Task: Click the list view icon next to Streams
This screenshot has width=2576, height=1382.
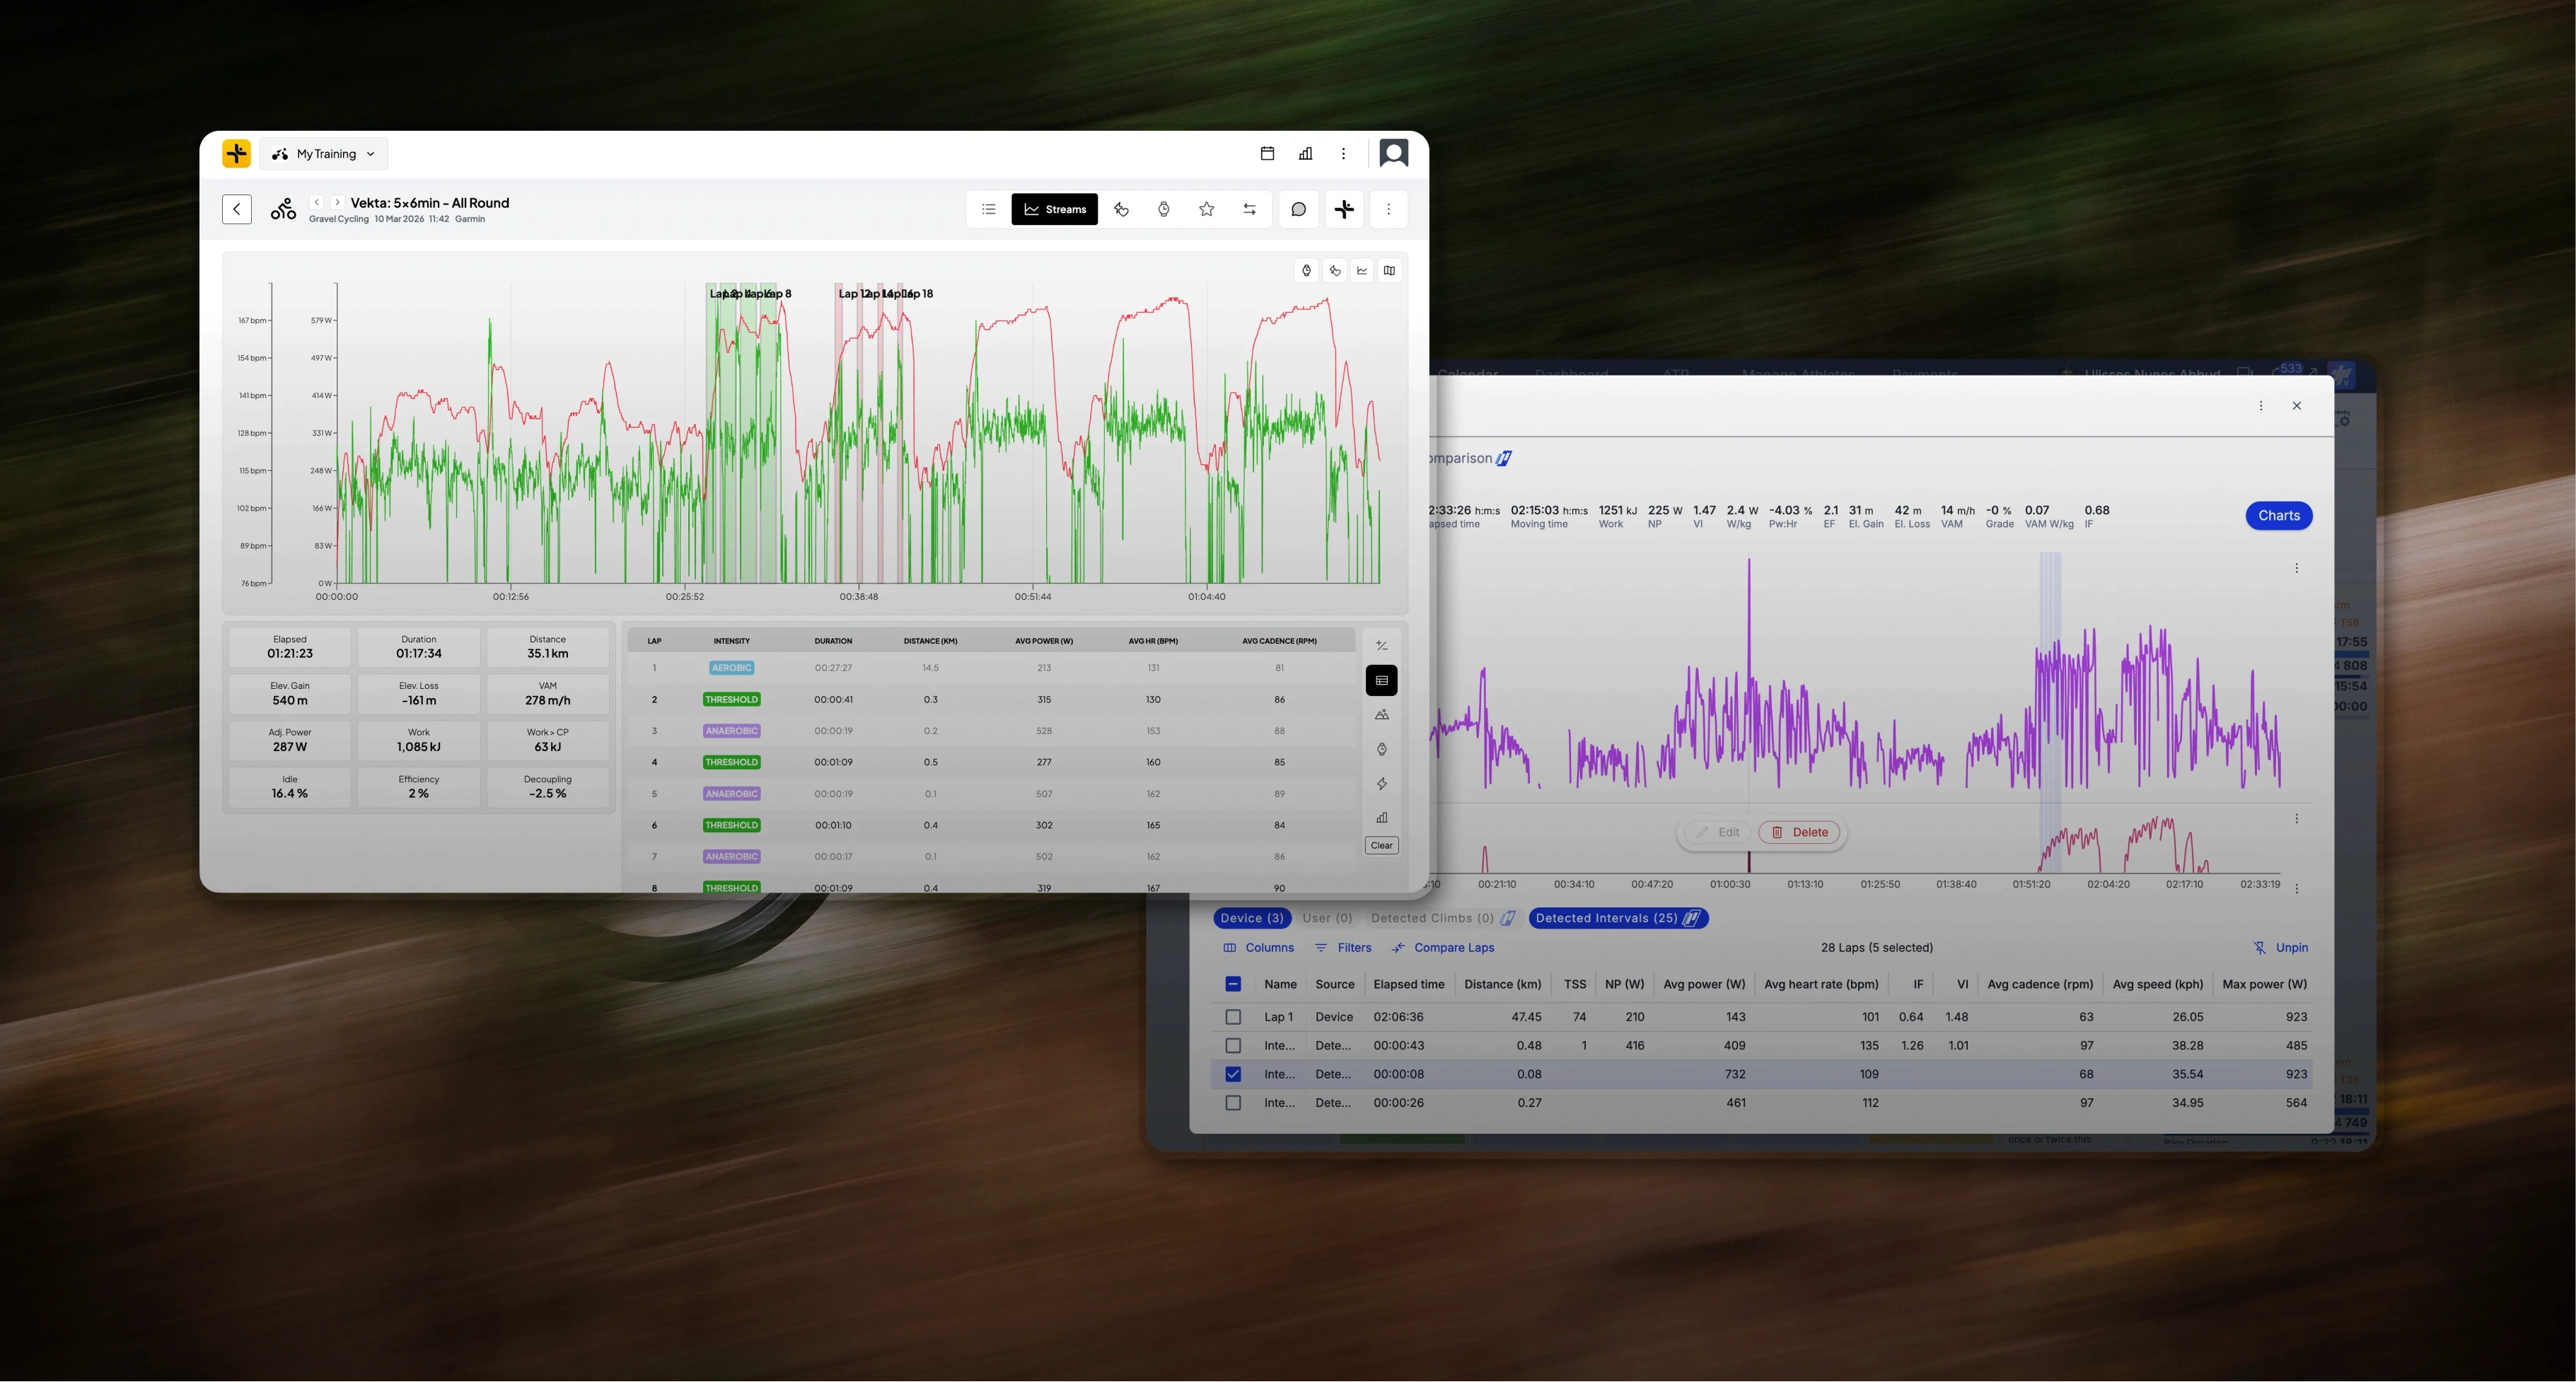Action: point(988,209)
